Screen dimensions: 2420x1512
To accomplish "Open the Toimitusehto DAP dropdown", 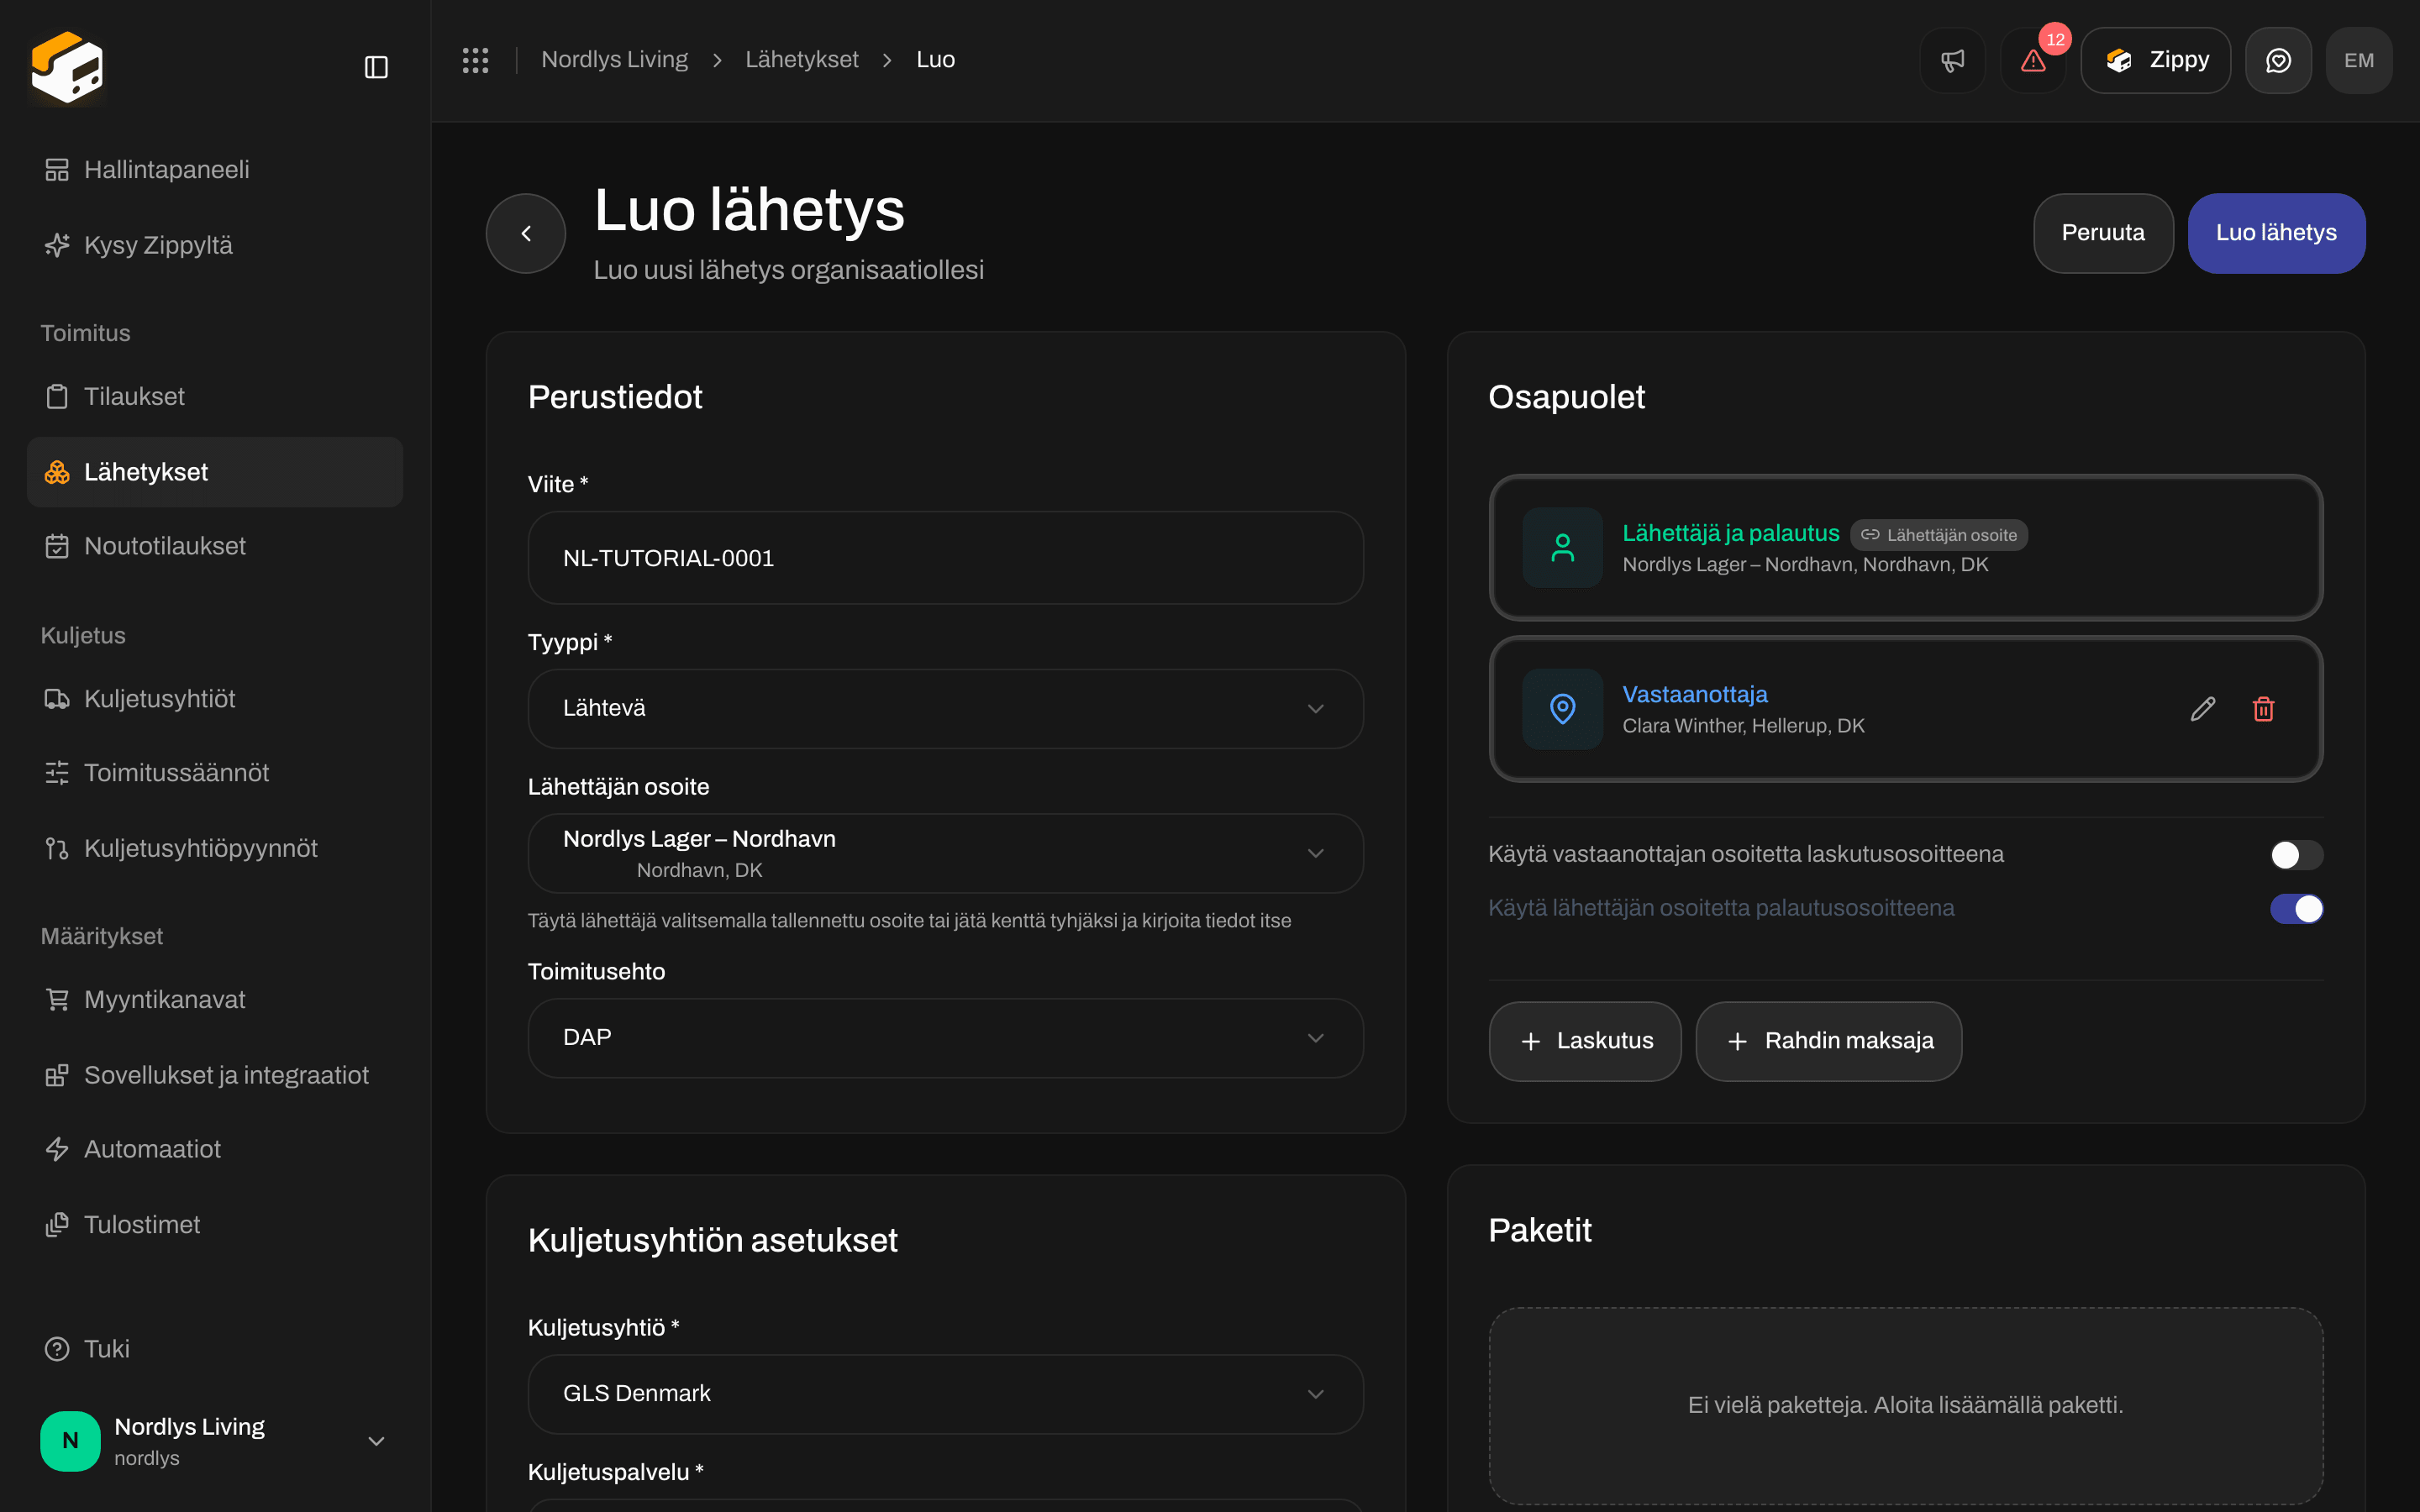I will (945, 1038).
